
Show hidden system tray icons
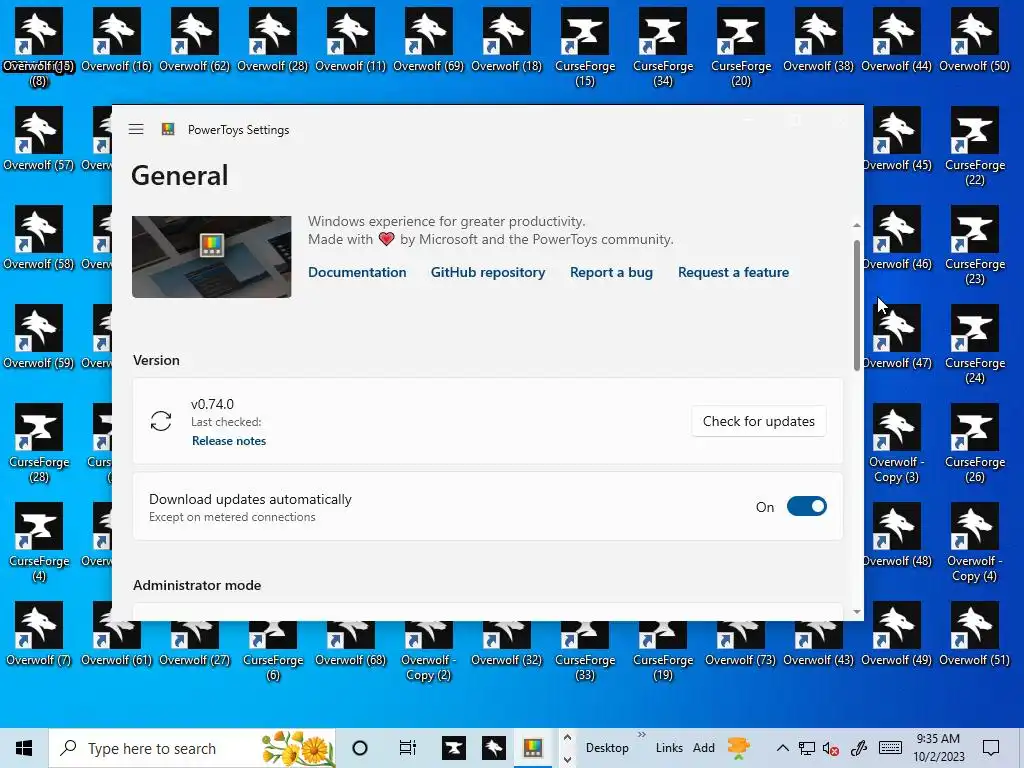coord(782,748)
